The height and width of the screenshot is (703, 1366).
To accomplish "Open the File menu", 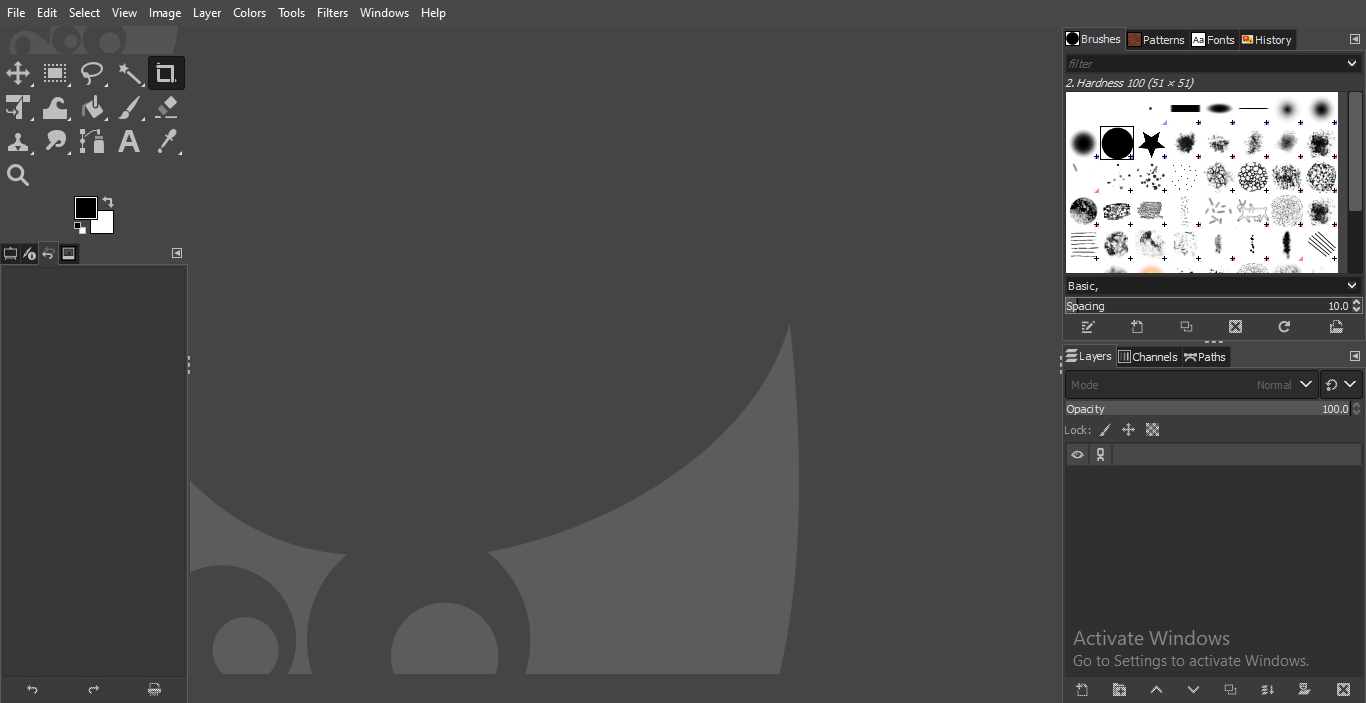I will click(16, 13).
